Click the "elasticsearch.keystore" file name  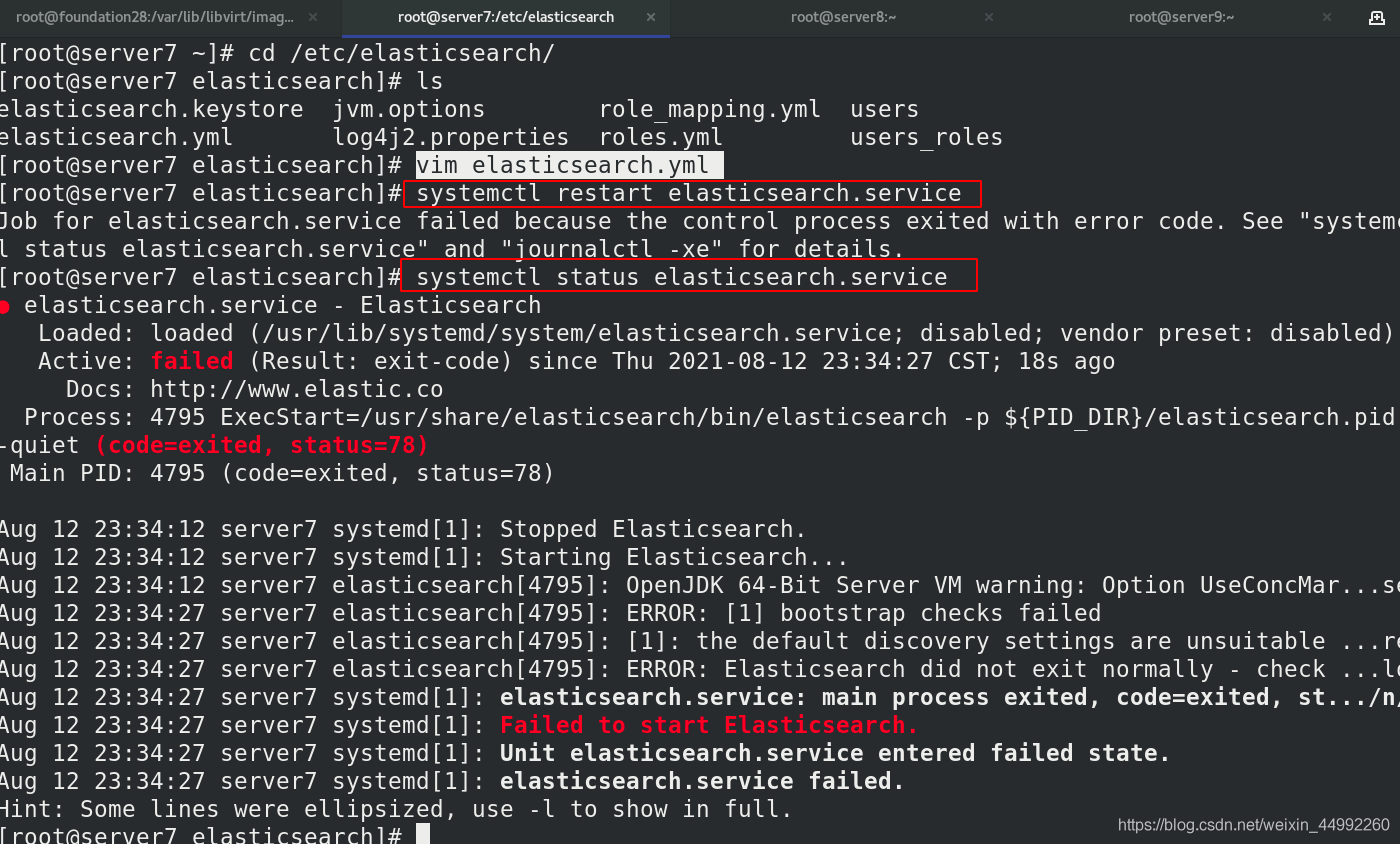click(x=151, y=109)
